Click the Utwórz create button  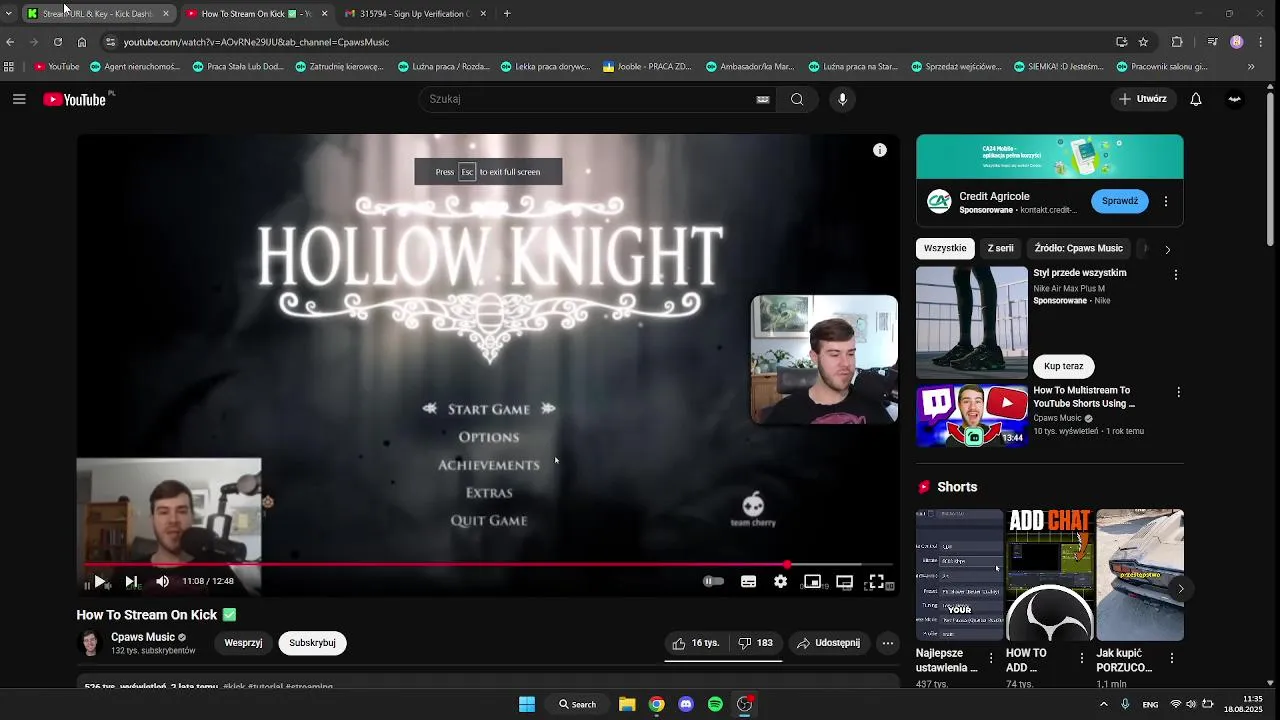[x=1143, y=99]
